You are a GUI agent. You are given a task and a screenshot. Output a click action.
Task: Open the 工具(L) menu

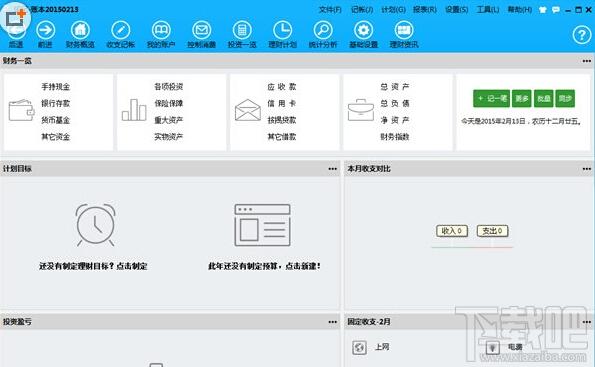tap(488, 9)
